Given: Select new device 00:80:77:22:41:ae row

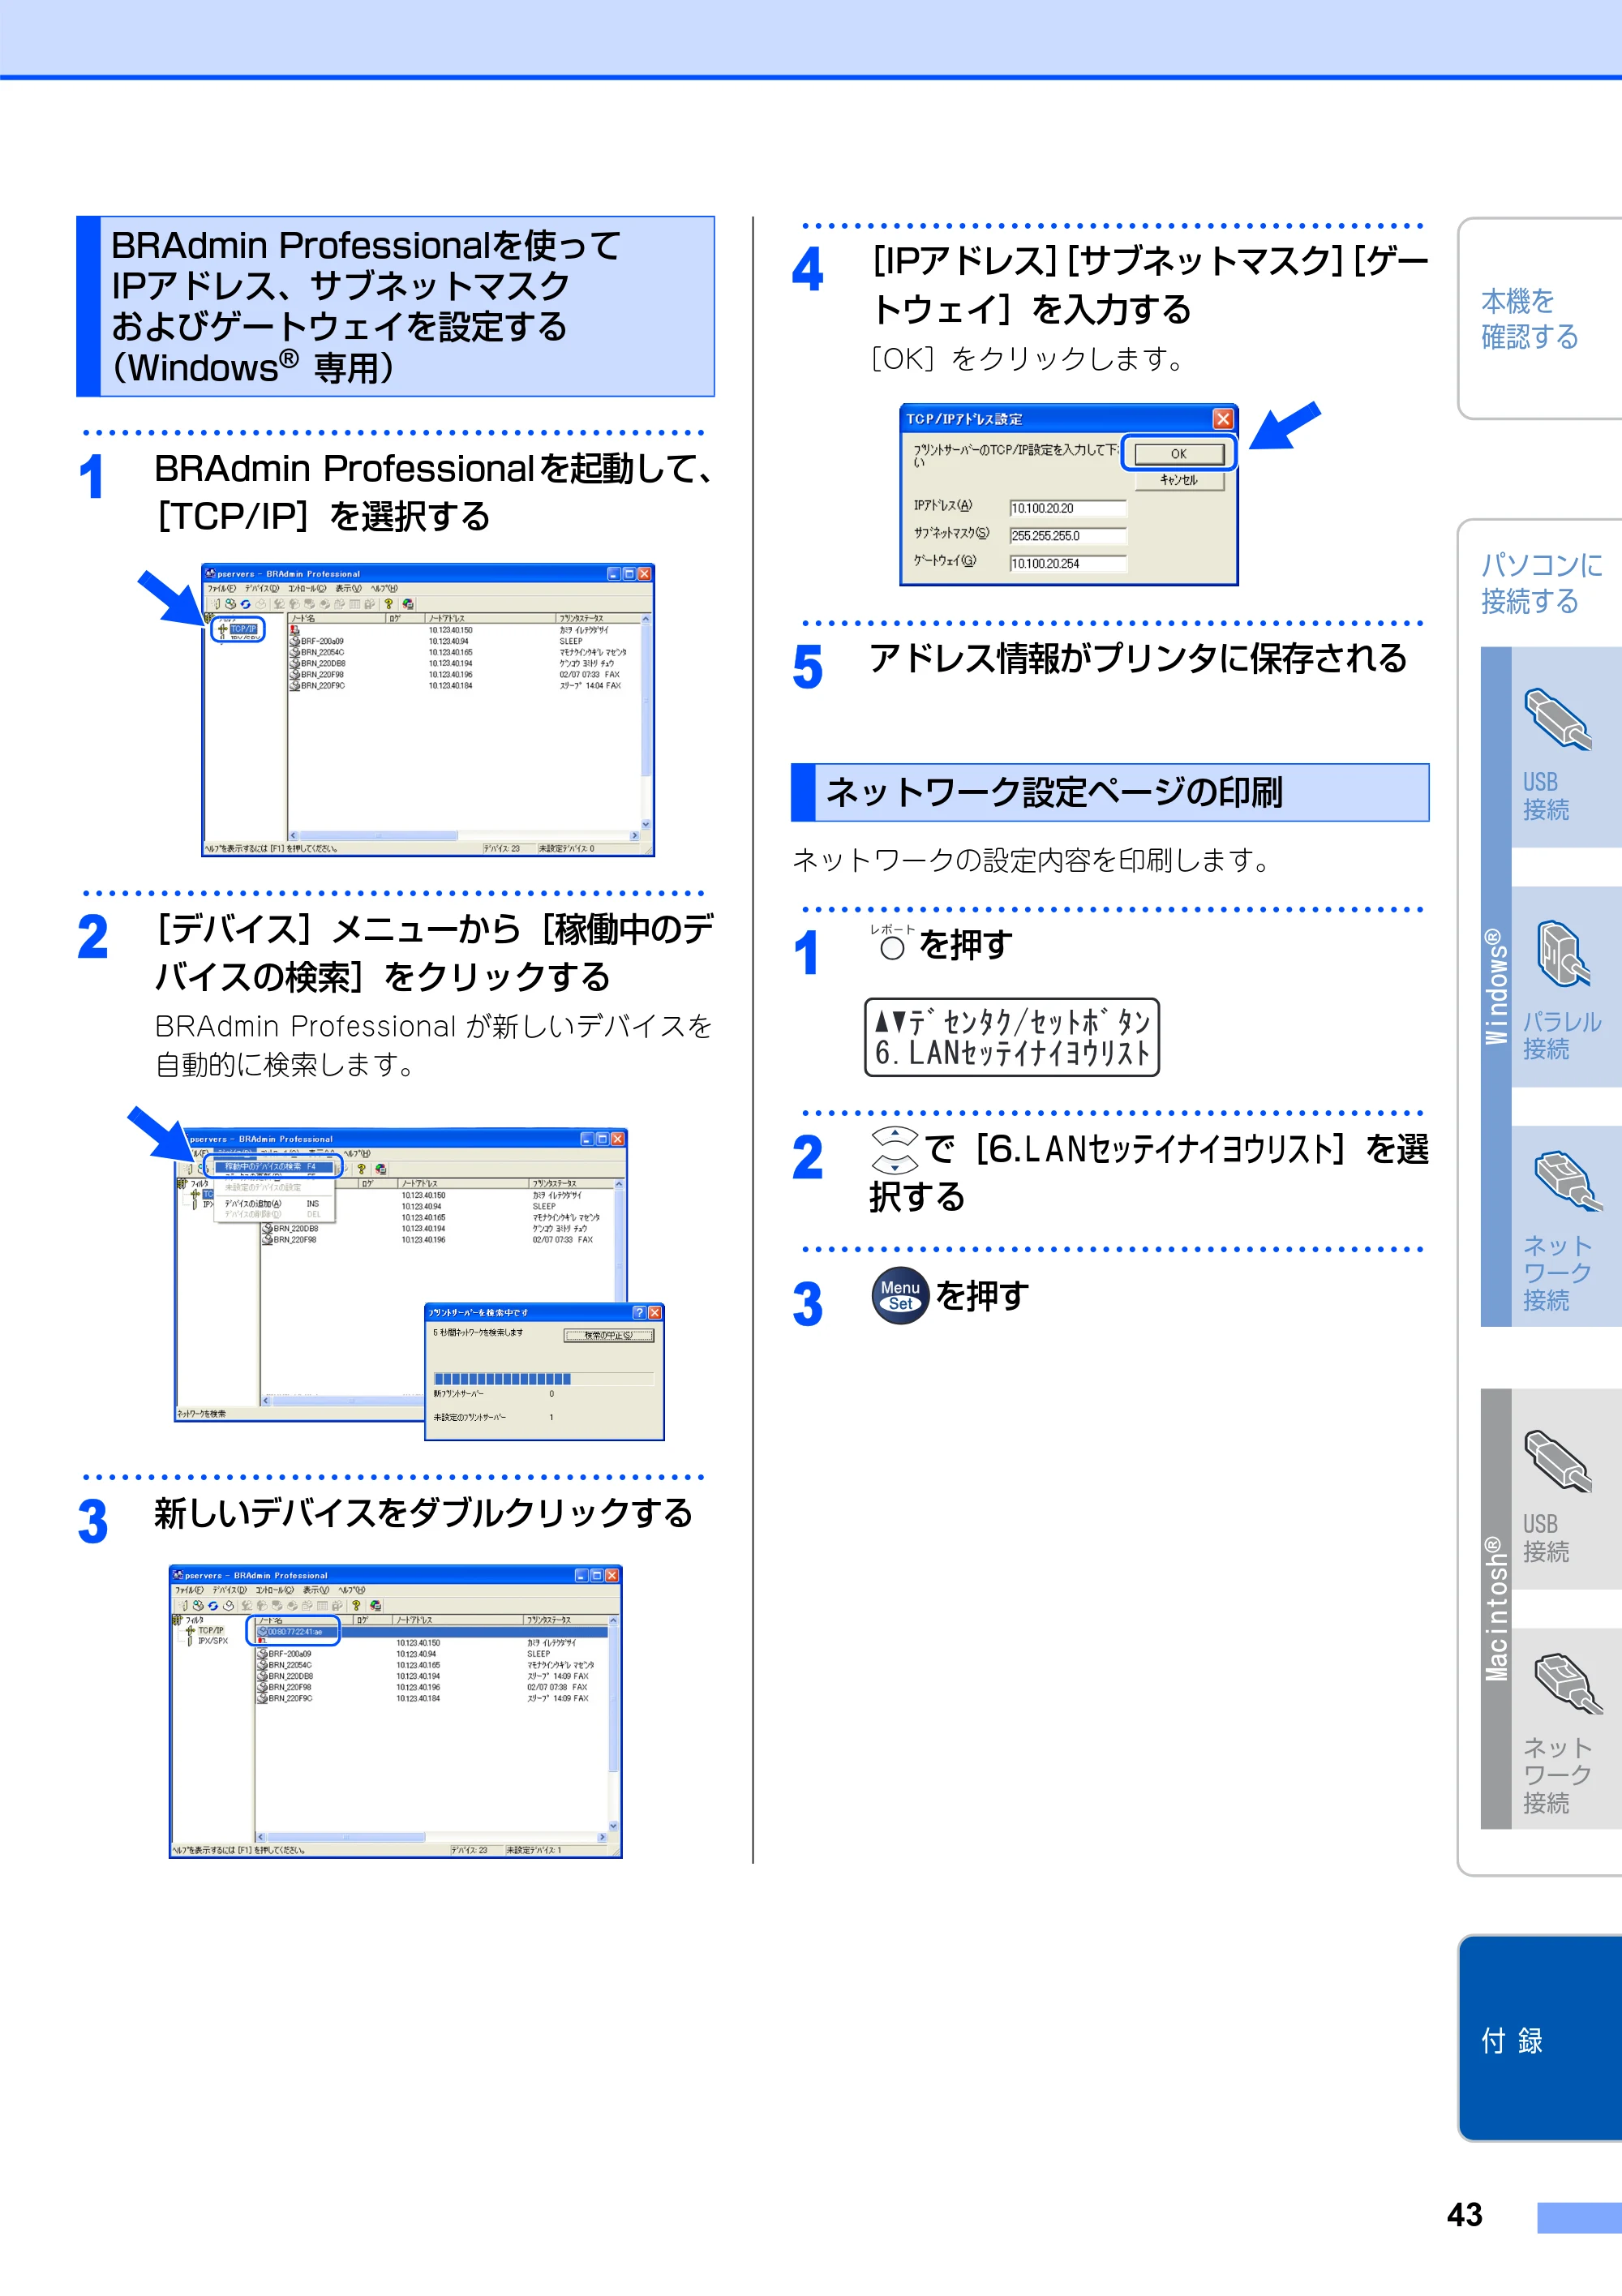Looking at the screenshot, I should tap(432, 1631).
